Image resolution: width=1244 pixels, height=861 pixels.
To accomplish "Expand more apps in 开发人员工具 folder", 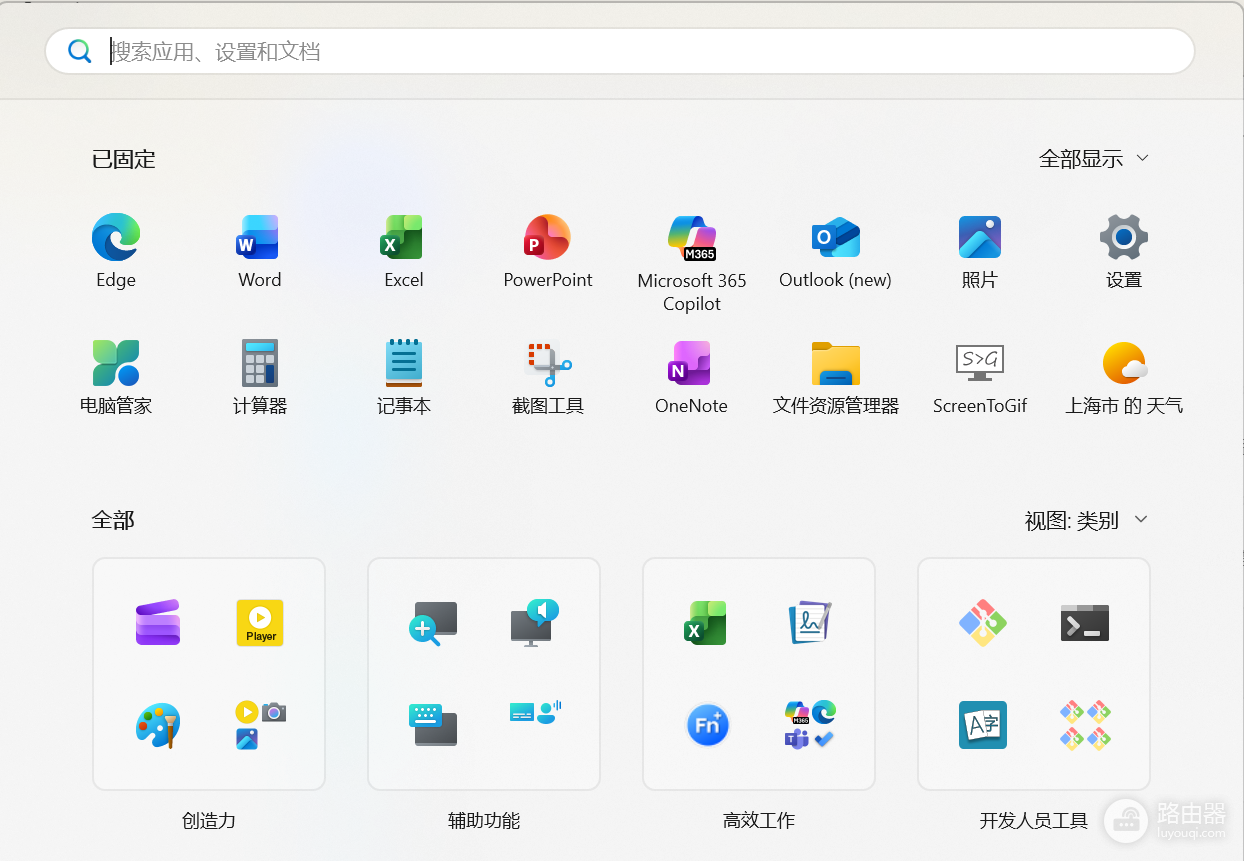I will 1085,726.
